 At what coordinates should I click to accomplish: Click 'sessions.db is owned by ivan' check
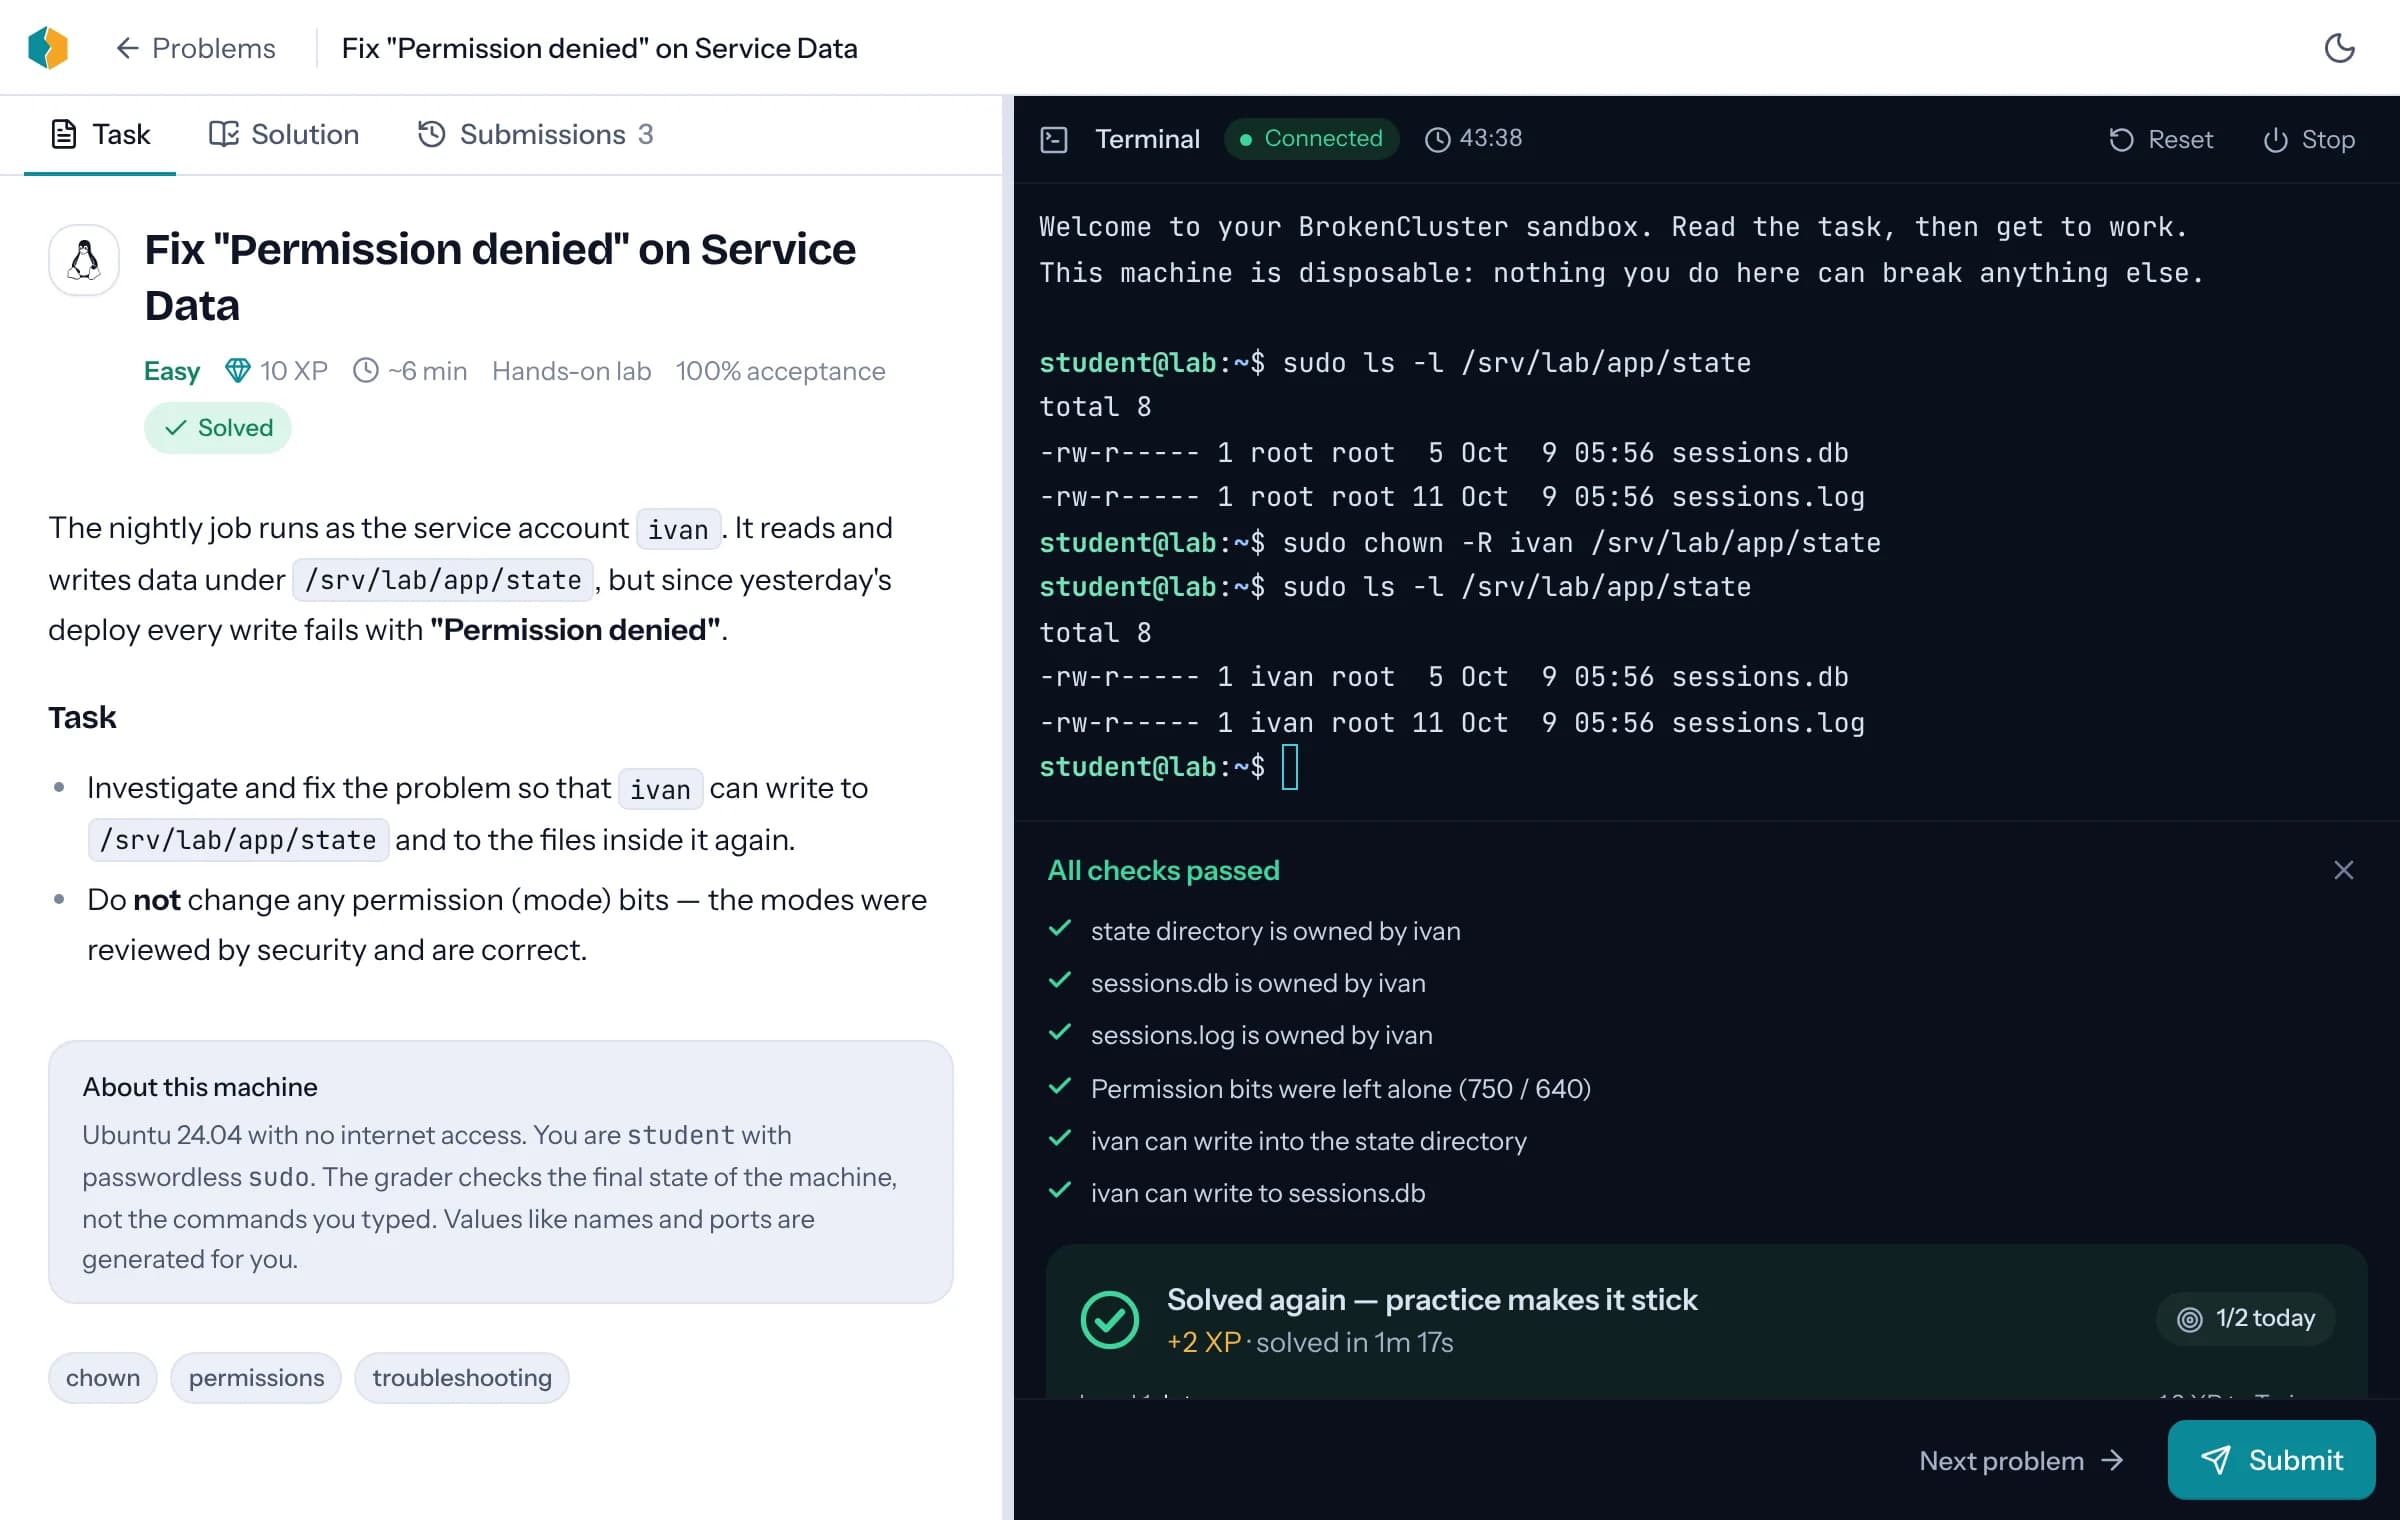pyautogui.click(x=1258, y=983)
